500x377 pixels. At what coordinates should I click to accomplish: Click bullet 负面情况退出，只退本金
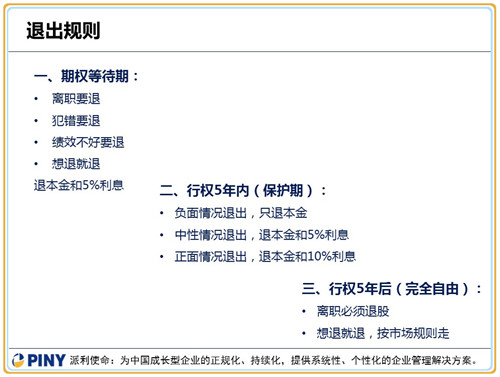click(241, 213)
